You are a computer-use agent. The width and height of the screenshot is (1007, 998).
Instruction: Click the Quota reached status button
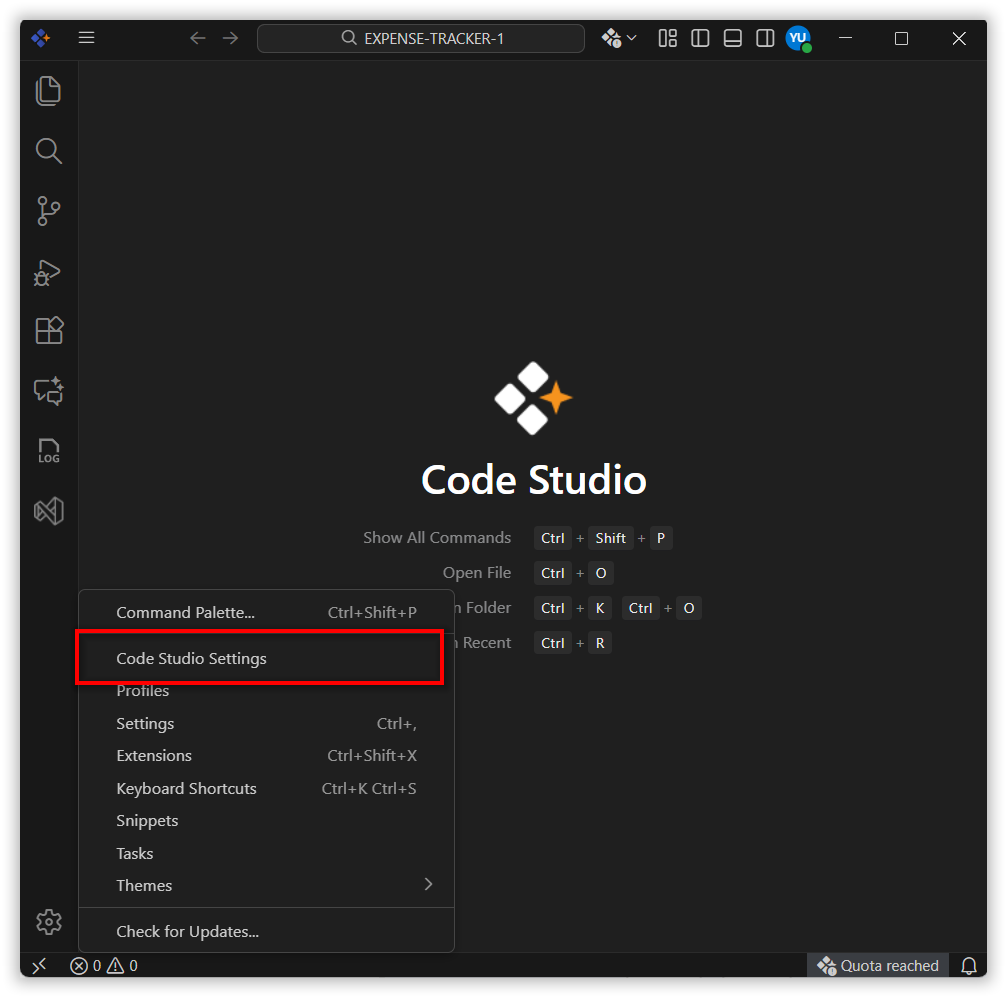[x=877, y=965]
